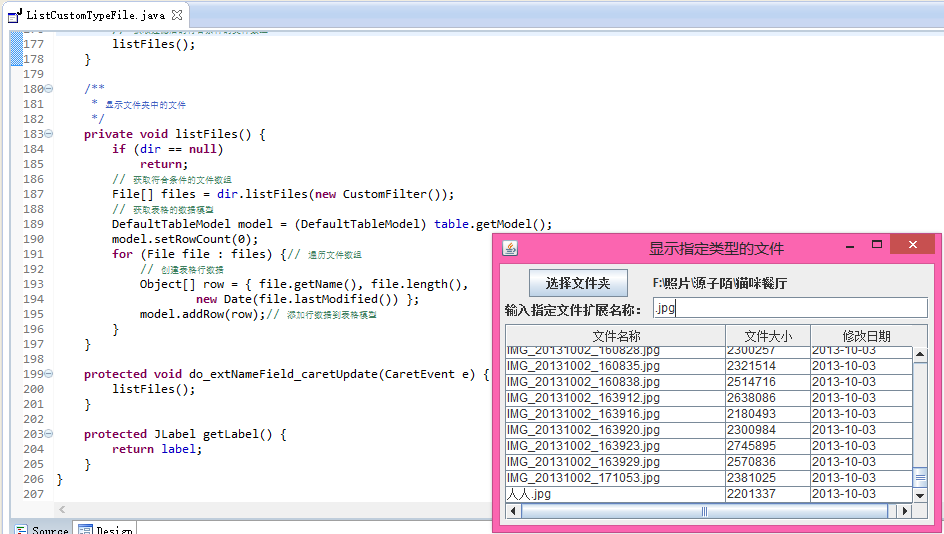Click the Java file icon on the editor tab
The width and height of the screenshot is (944, 534).
(x=15, y=15)
